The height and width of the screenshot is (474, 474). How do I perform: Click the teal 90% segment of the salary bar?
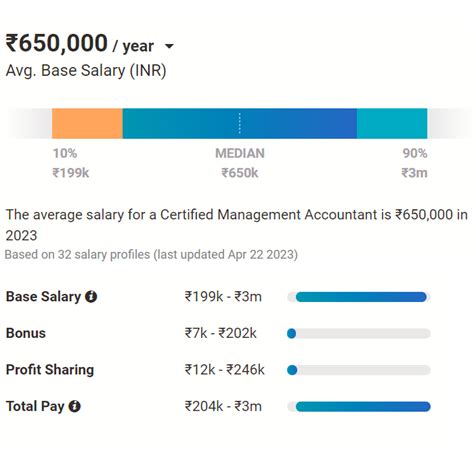(x=392, y=123)
